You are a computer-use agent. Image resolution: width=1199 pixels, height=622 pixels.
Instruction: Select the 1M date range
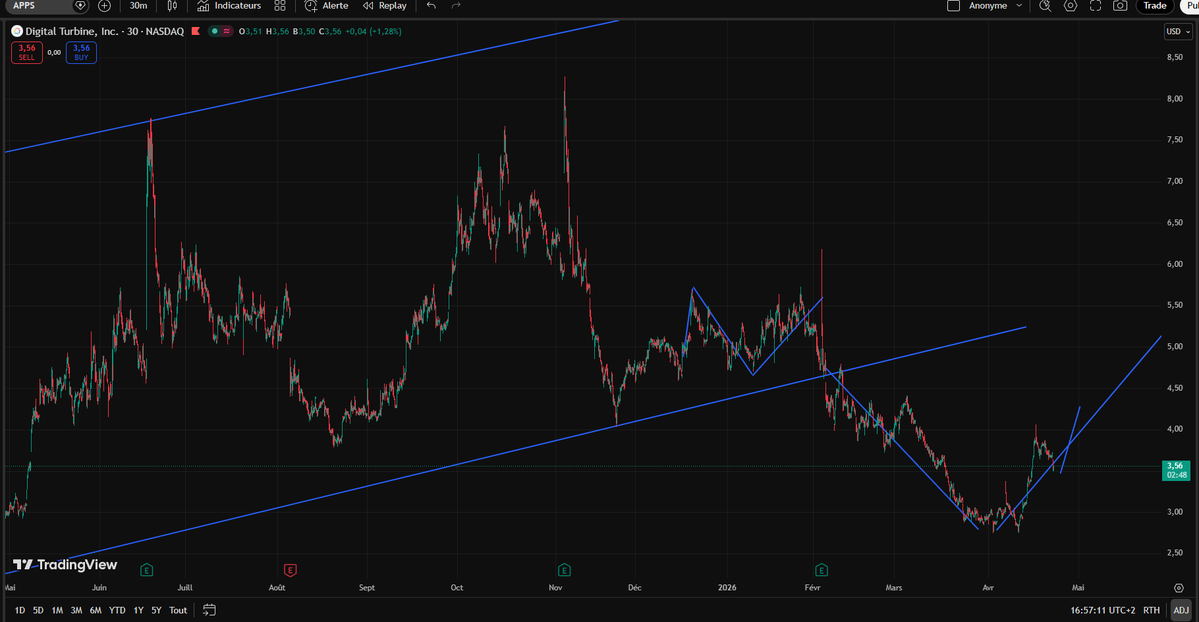click(x=57, y=611)
